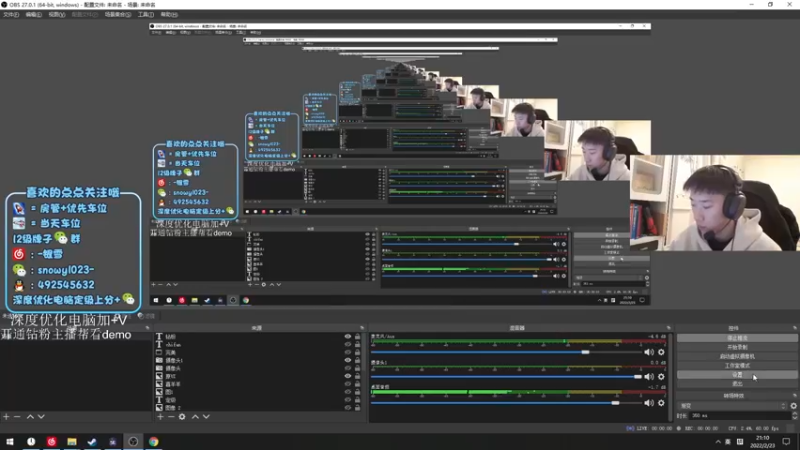Pop out the audio mixer dock icon
Viewport: 800px width, 450px height.
click(x=668, y=328)
